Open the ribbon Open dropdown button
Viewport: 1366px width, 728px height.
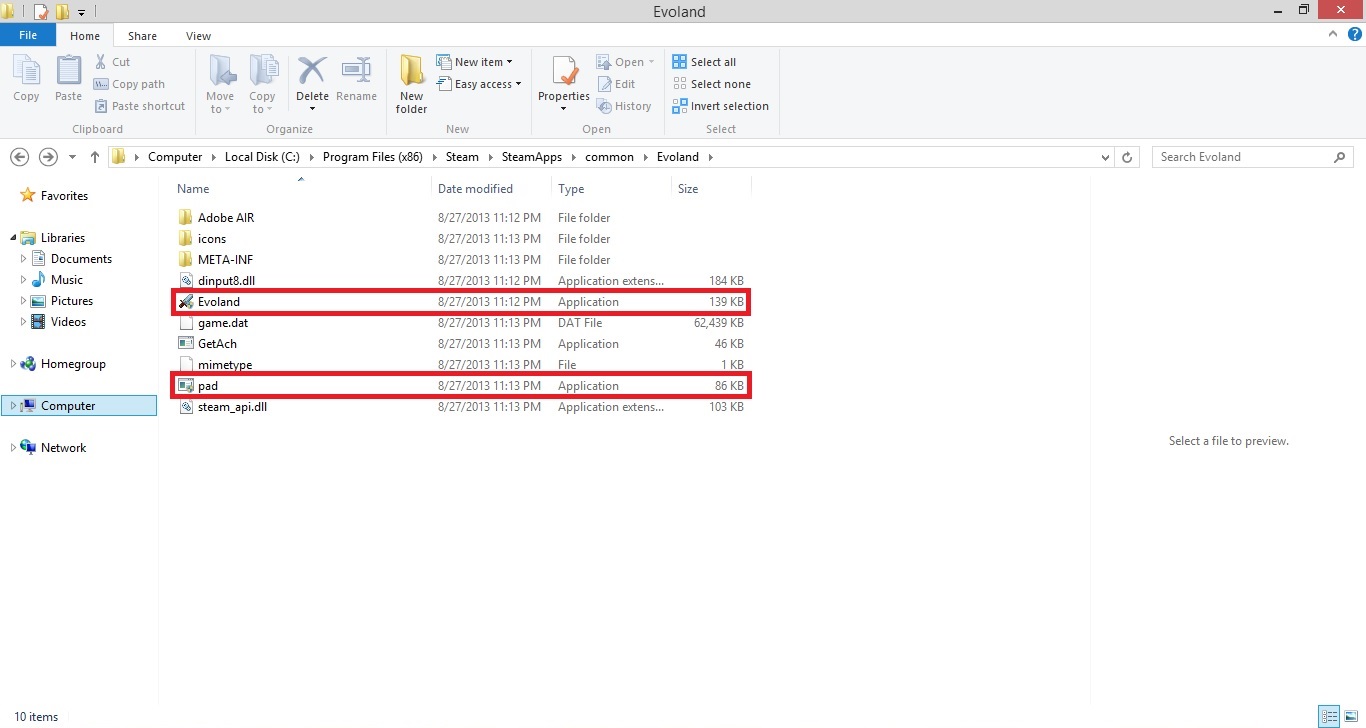tap(625, 62)
